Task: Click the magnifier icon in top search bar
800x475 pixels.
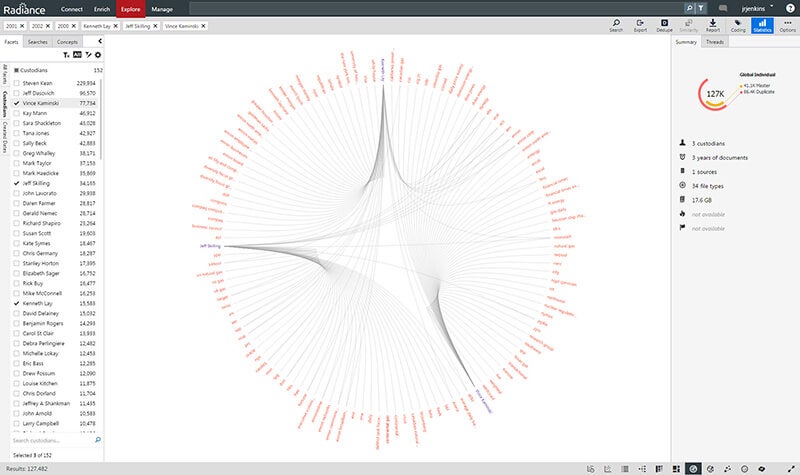Action: coord(689,8)
